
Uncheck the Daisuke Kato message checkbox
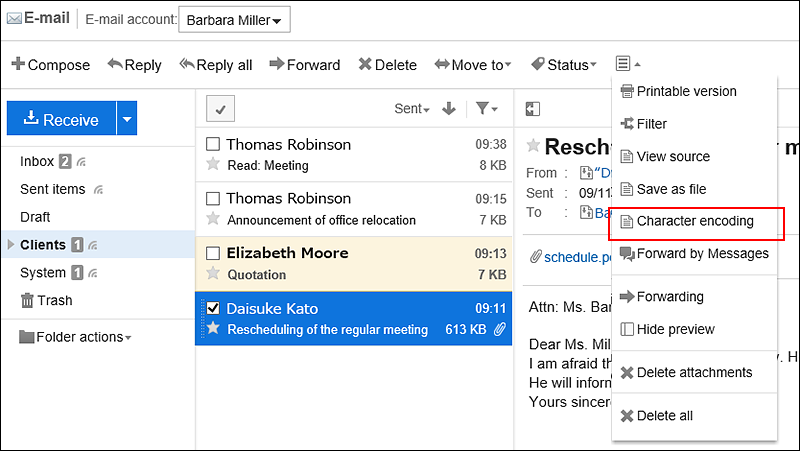coord(213,308)
